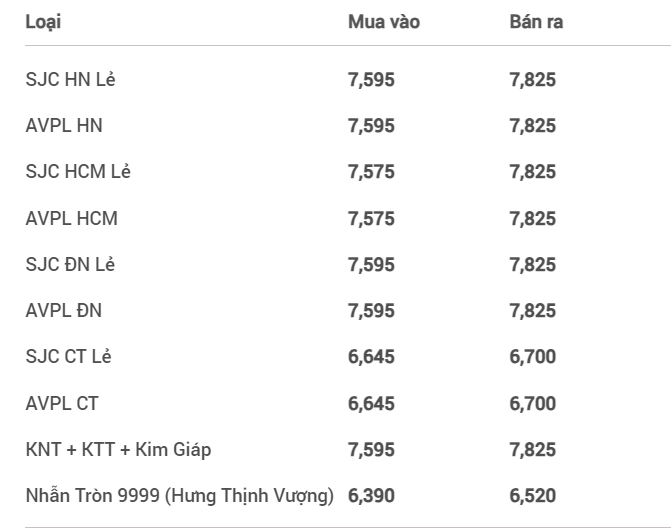Select the "SJC HN Lẻ" row label
Screen dimensions: 672x528
tap(70, 80)
